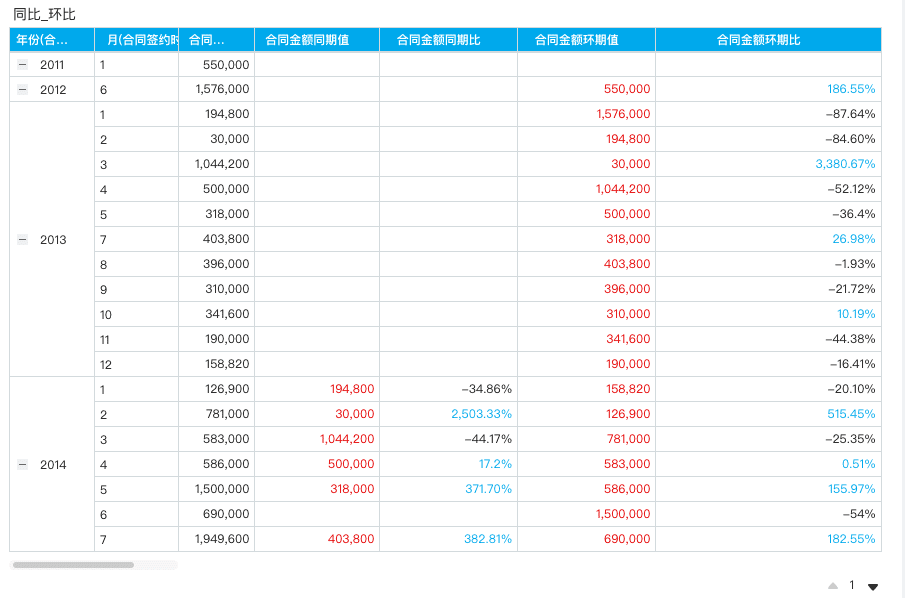This screenshot has width=905, height=598.
Task: Click the 年份(合... column header
Action: 52,40
